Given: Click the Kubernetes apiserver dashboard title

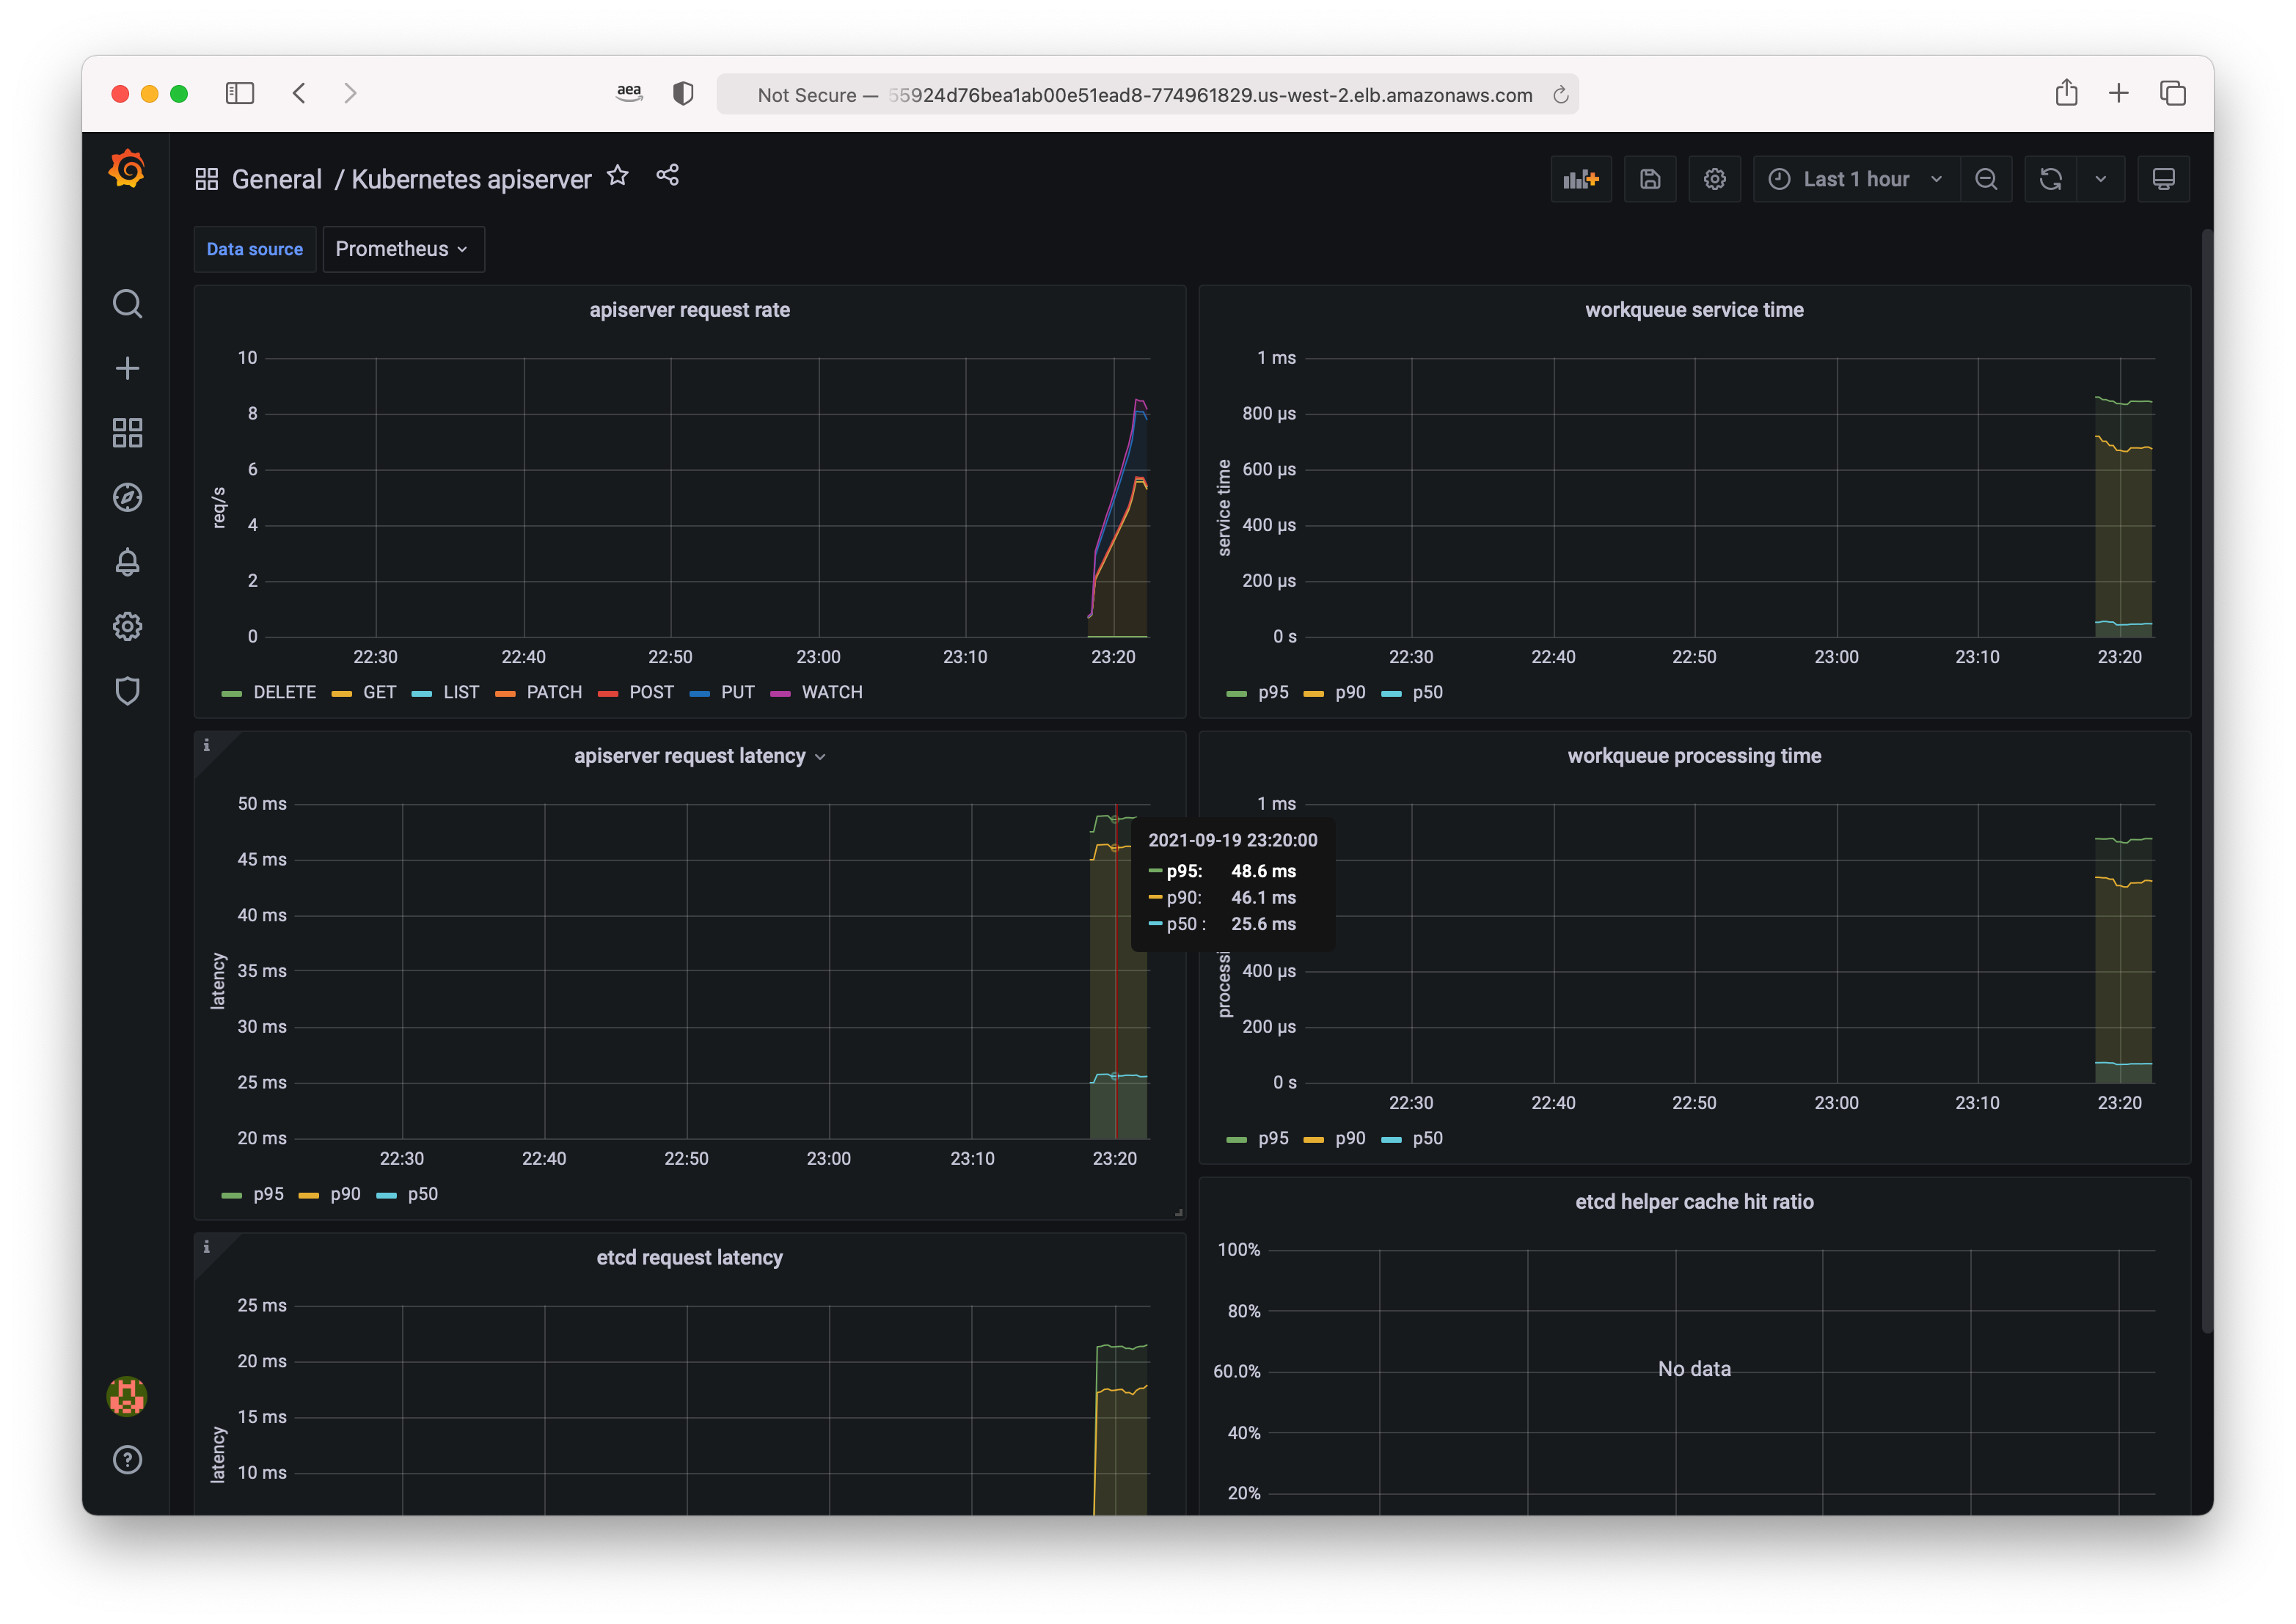Looking at the screenshot, I should click(471, 179).
